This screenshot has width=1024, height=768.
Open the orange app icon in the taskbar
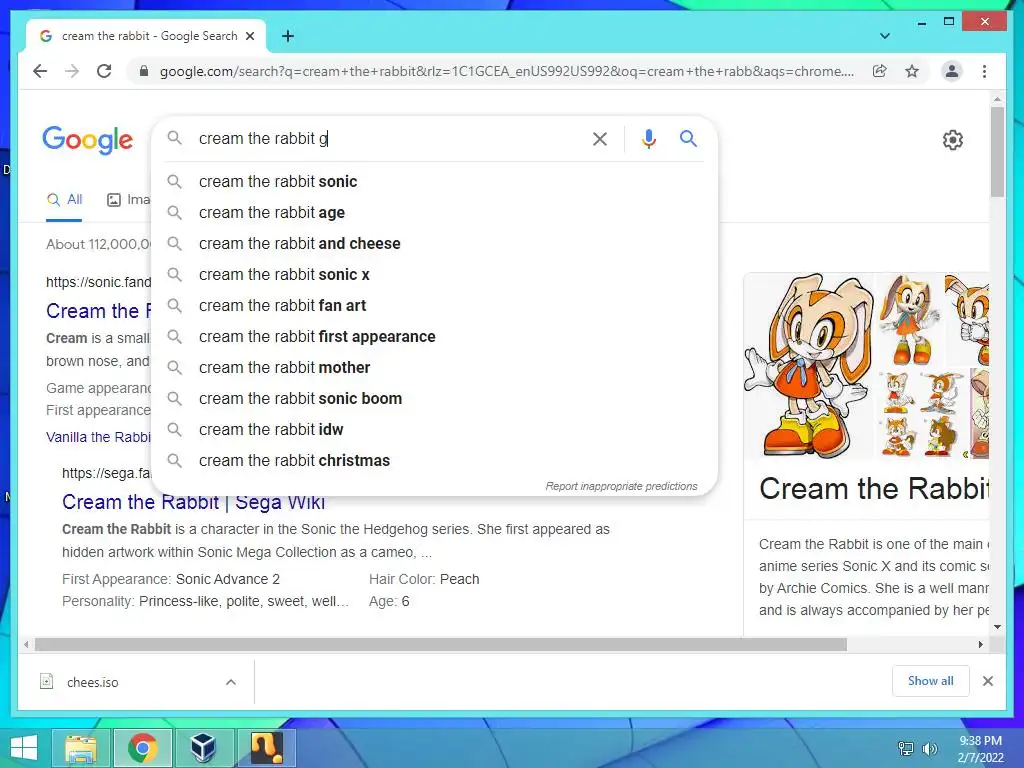[x=266, y=748]
